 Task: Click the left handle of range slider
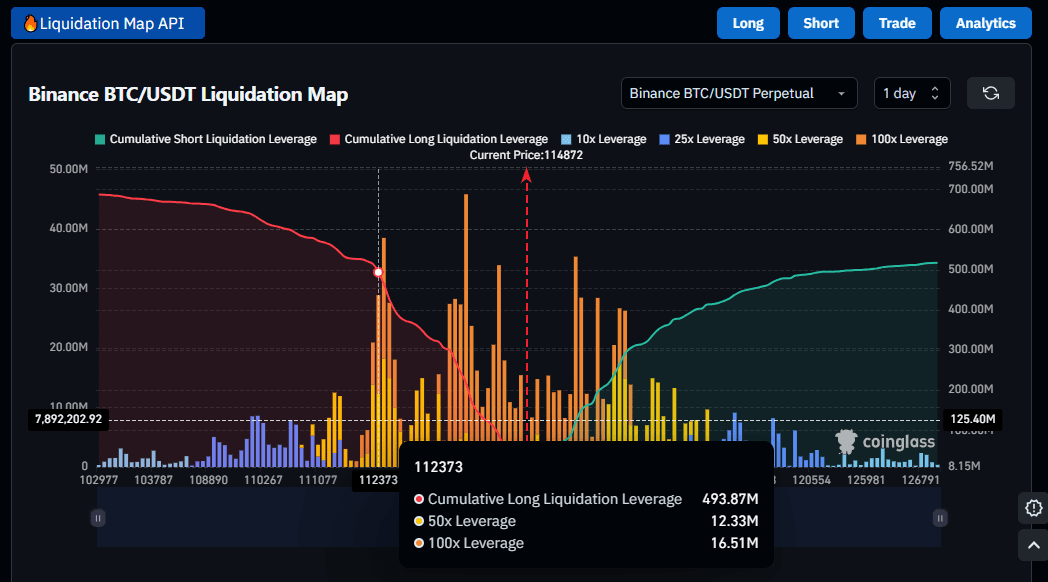(98, 517)
